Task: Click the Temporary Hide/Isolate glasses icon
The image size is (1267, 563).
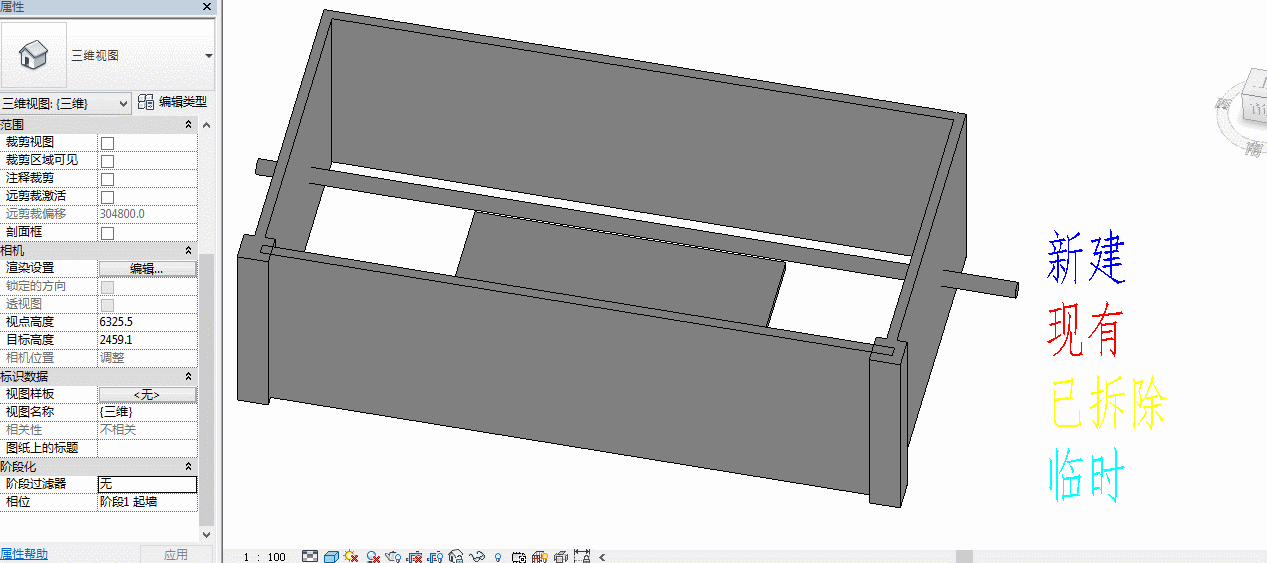Action: (x=477, y=556)
